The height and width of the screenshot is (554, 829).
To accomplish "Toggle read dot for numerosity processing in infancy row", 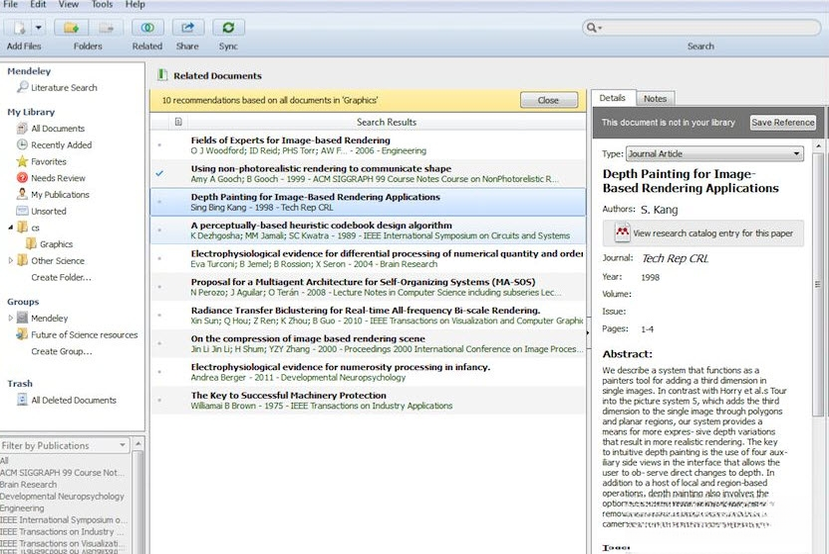I will click(x=160, y=372).
